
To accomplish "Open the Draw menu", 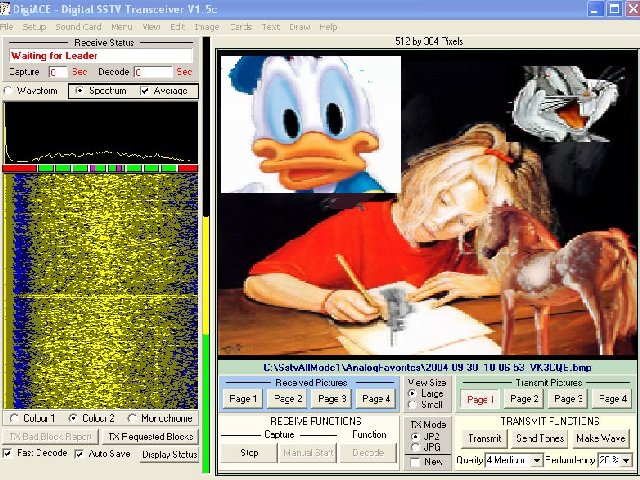I will pos(300,27).
